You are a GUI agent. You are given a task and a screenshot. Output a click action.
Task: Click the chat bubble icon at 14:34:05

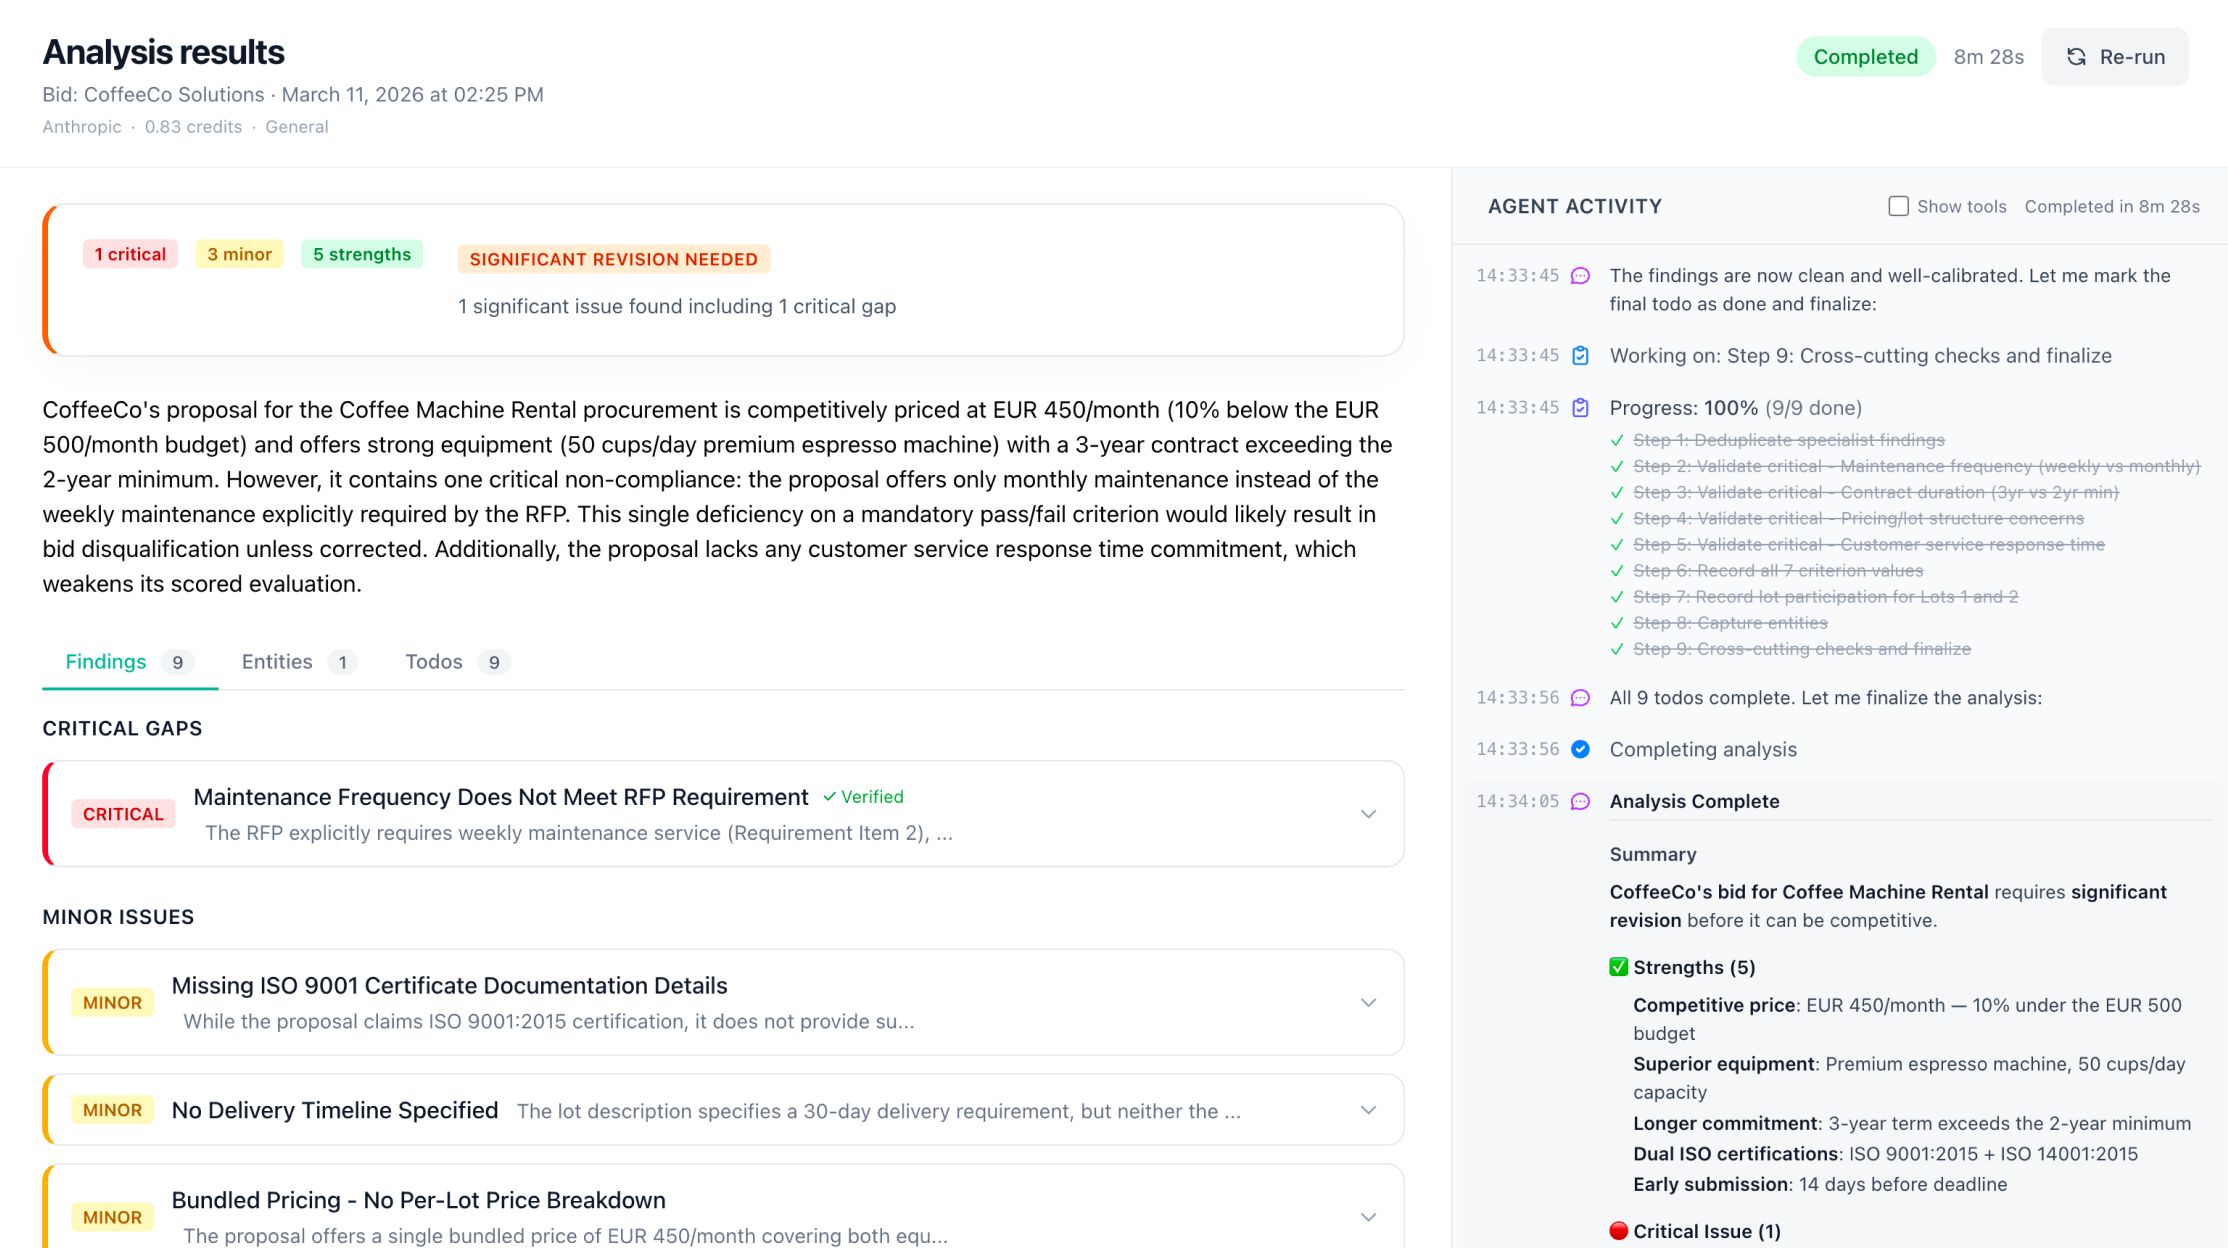[1580, 802]
